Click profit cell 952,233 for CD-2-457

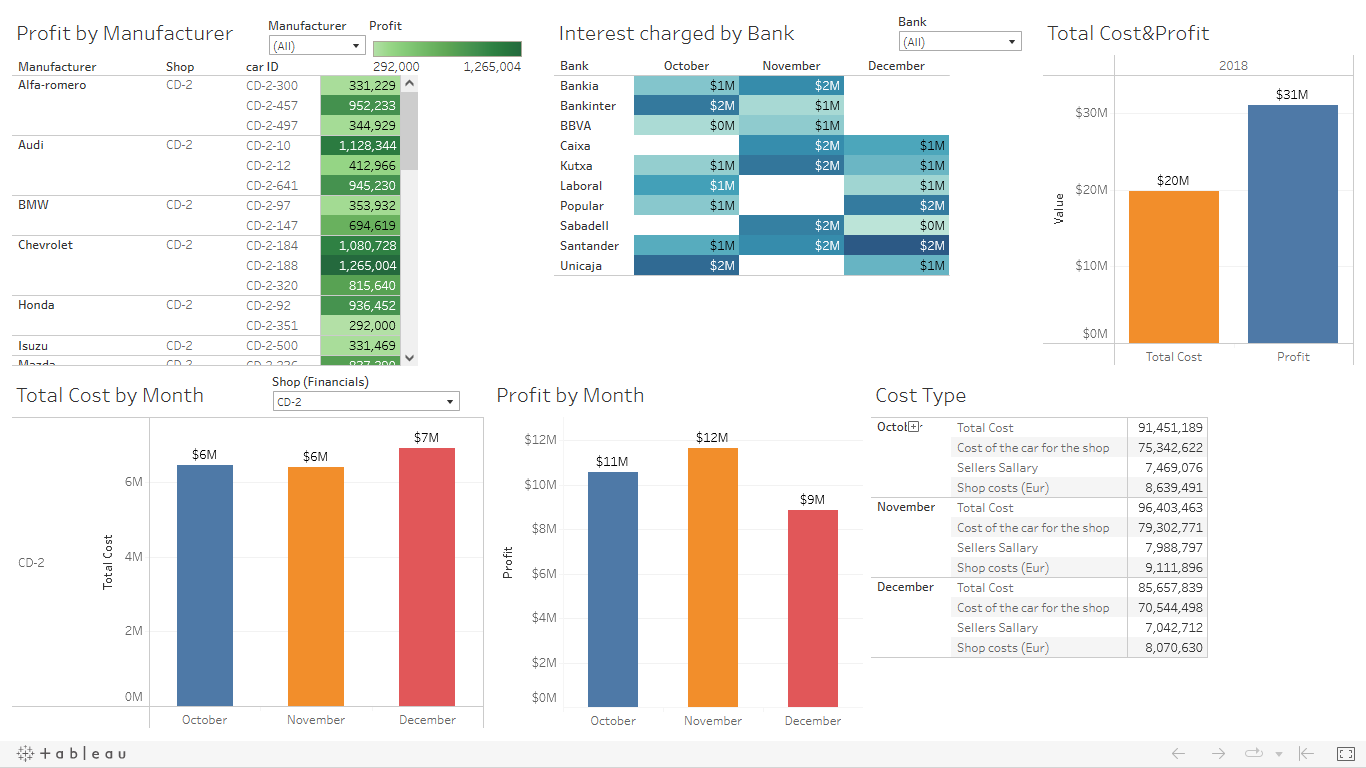[x=360, y=106]
